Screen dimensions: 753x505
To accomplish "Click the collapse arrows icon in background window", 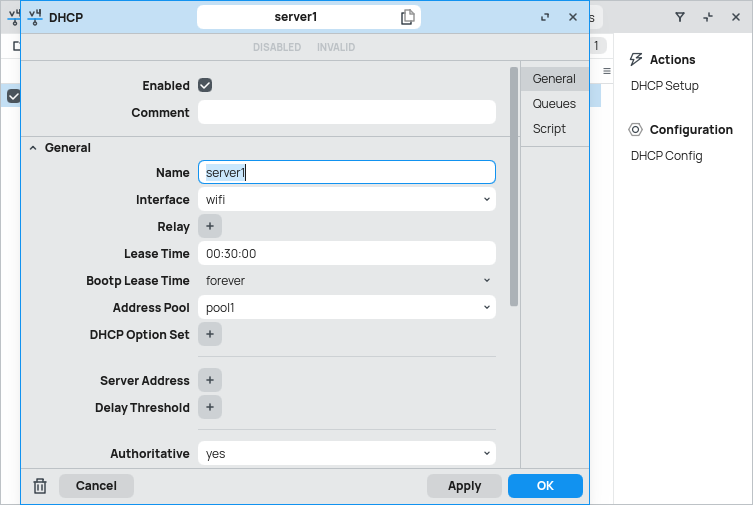I will point(708,17).
